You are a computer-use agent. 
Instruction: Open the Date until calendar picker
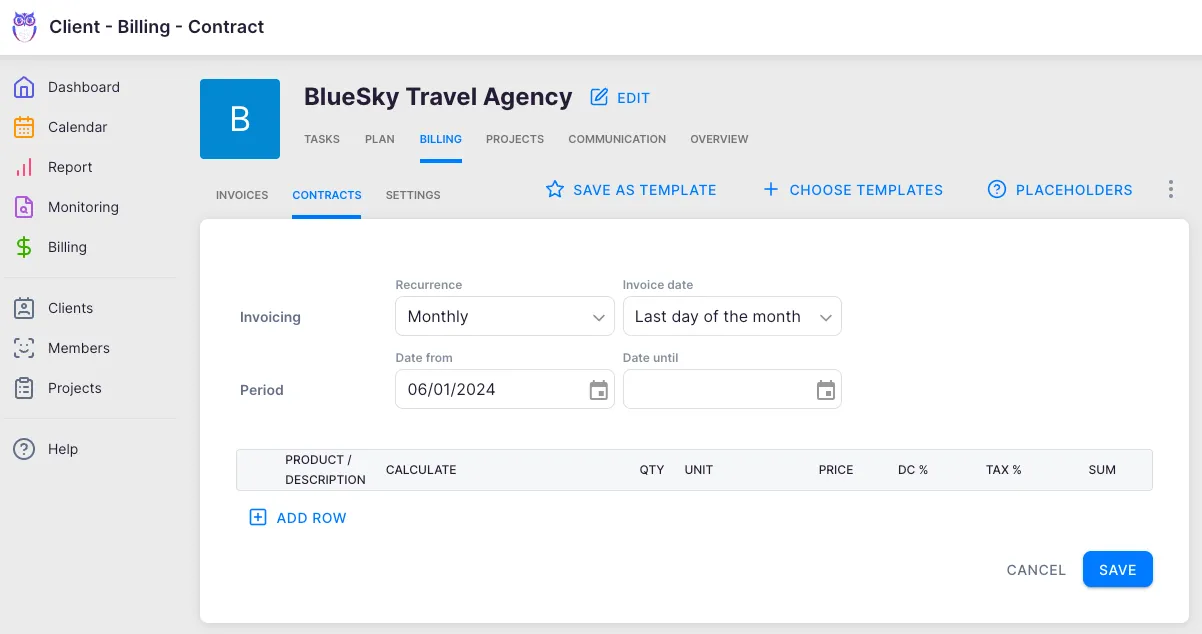click(825, 390)
